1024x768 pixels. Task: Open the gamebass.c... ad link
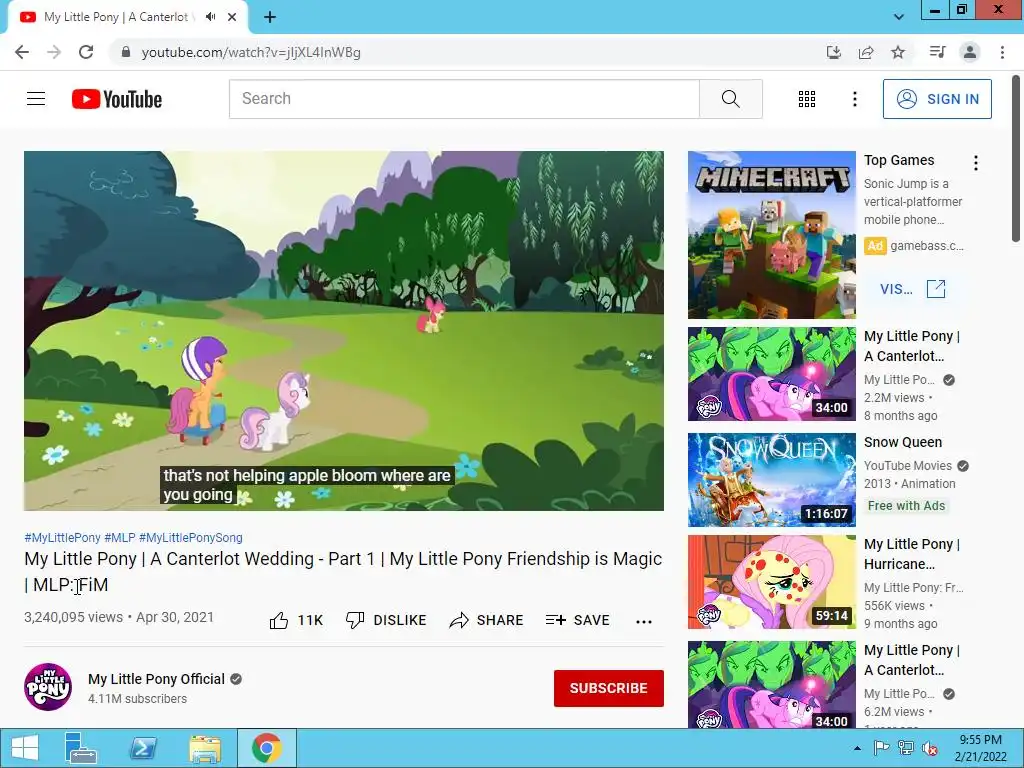click(x=927, y=246)
